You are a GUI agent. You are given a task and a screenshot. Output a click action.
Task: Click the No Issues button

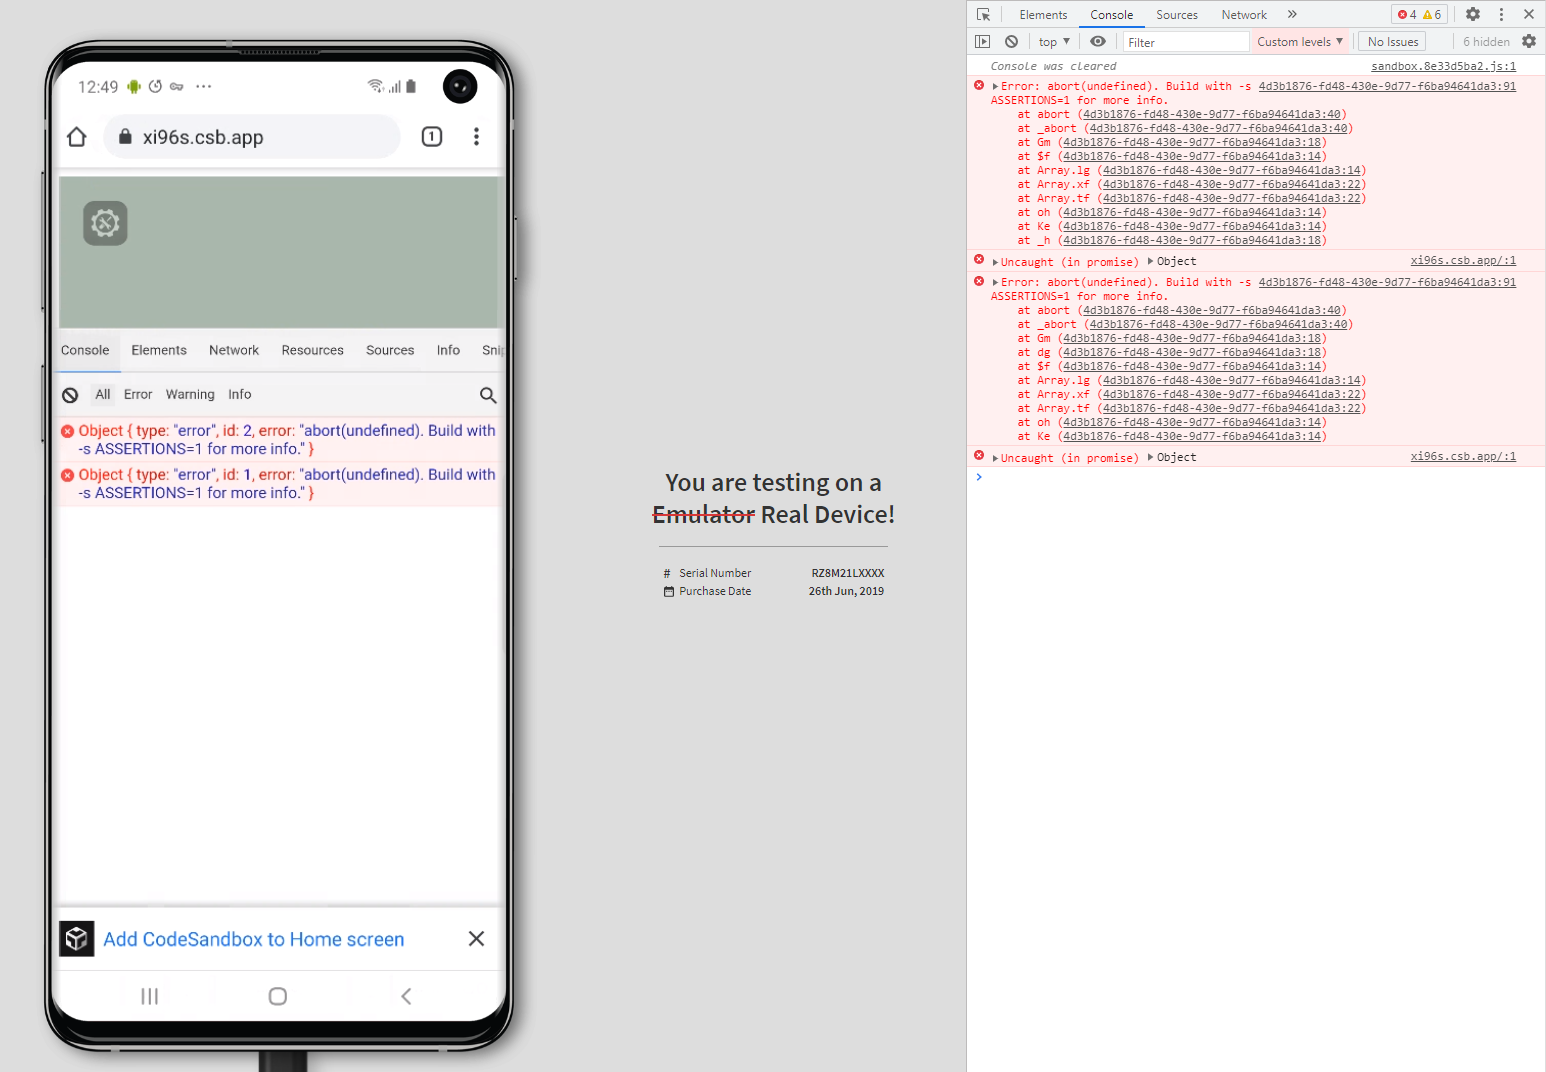point(1391,41)
